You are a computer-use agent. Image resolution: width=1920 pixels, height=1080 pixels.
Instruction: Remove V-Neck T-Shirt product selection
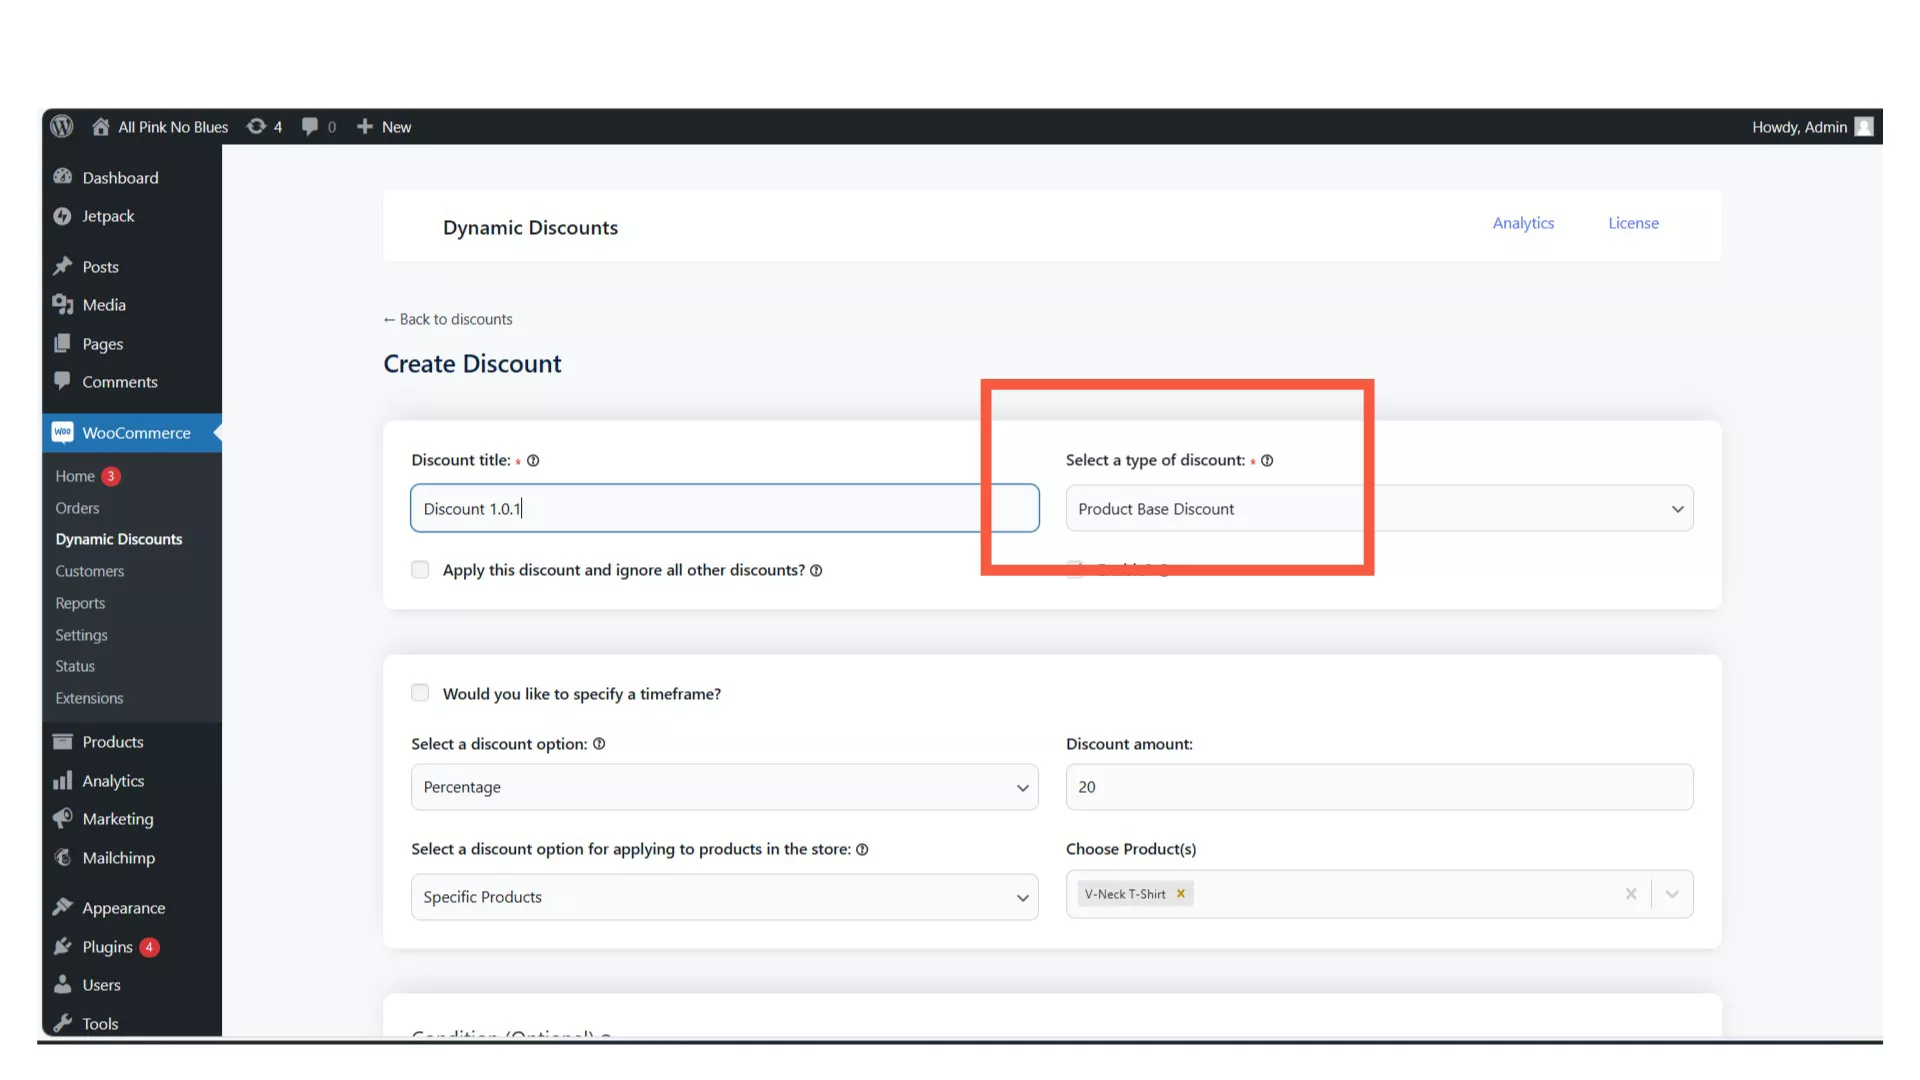tap(1180, 894)
